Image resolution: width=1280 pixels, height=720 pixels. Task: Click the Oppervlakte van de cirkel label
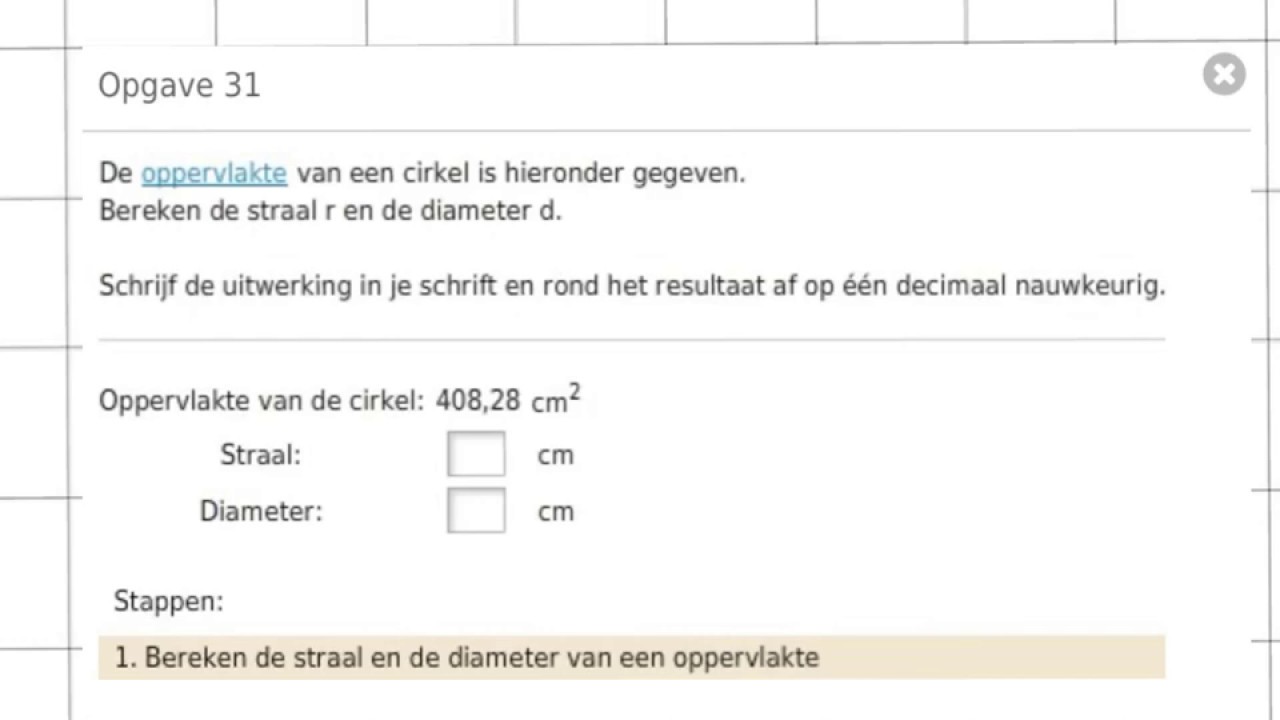tap(261, 401)
